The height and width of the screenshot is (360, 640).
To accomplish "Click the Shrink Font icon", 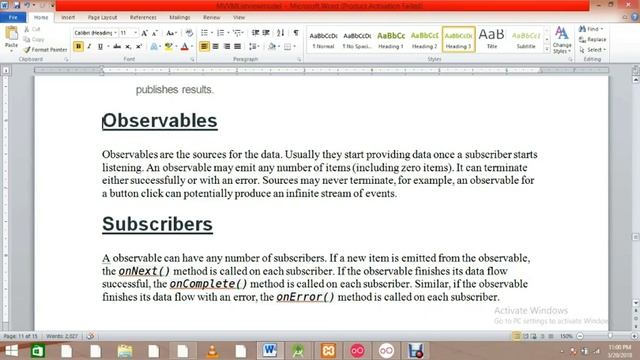I will point(155,33).
